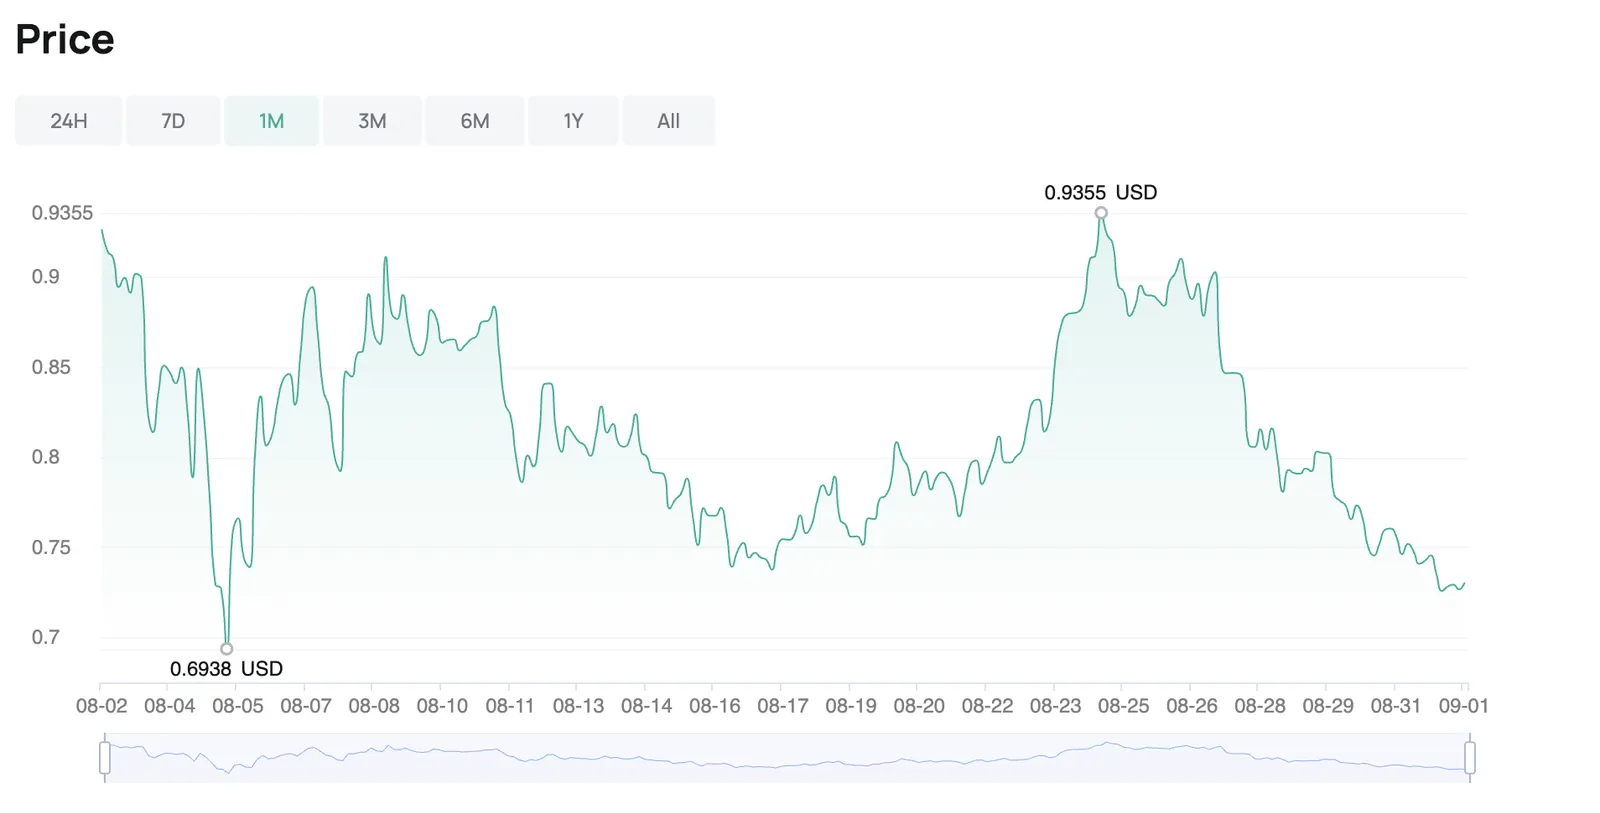Screen dimensions: 1600x813
Task: Click the Price heading
Action: pos(65,40)
